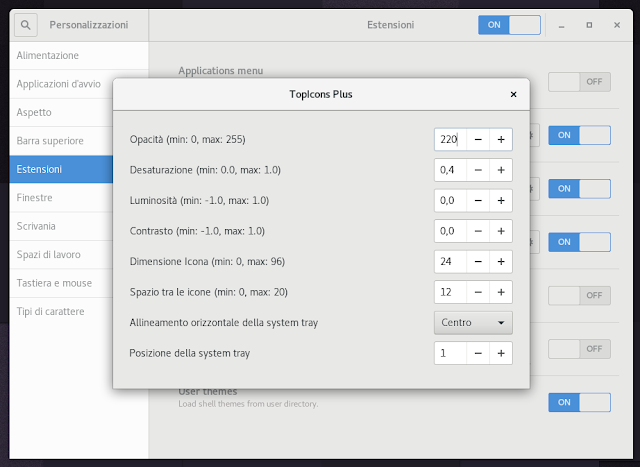Toggle the global Estensioni switch in header
This screenshot has height=467, width=640.
pos(509,25)
